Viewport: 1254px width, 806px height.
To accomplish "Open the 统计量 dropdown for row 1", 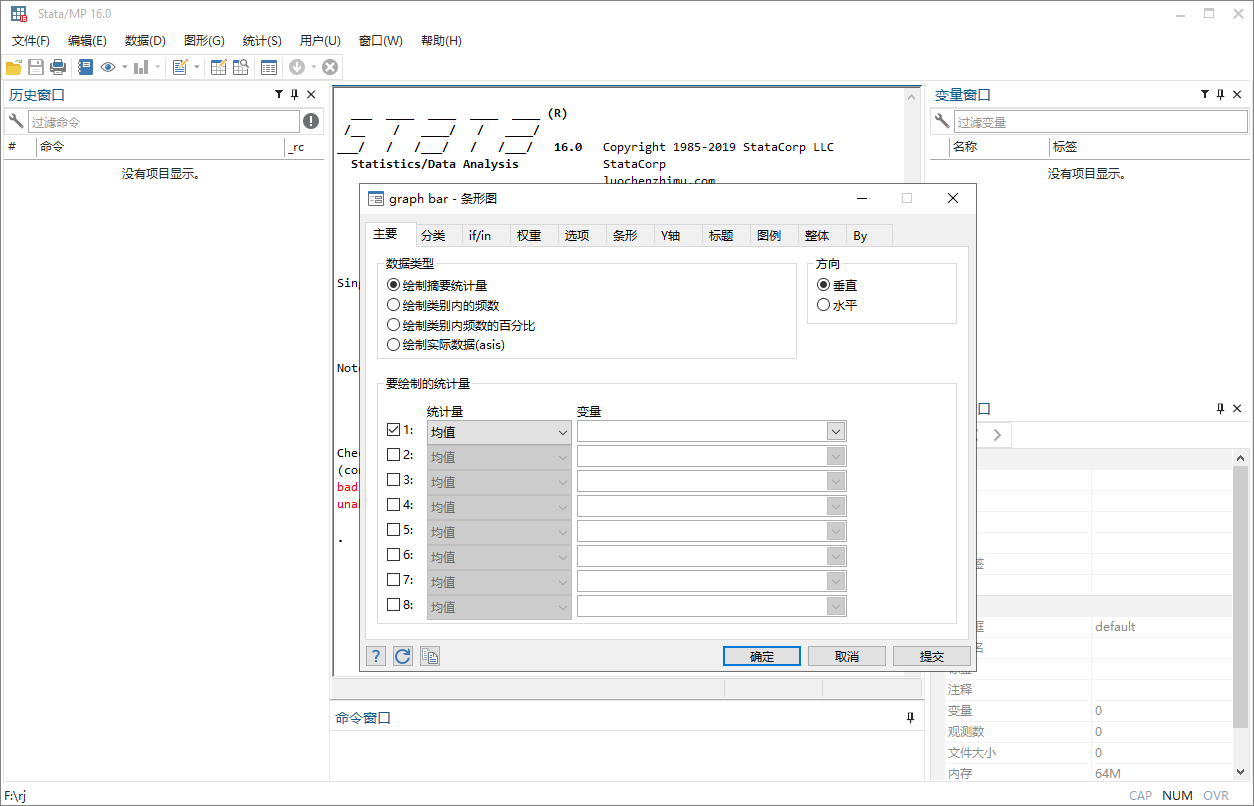I will (564, 430).
